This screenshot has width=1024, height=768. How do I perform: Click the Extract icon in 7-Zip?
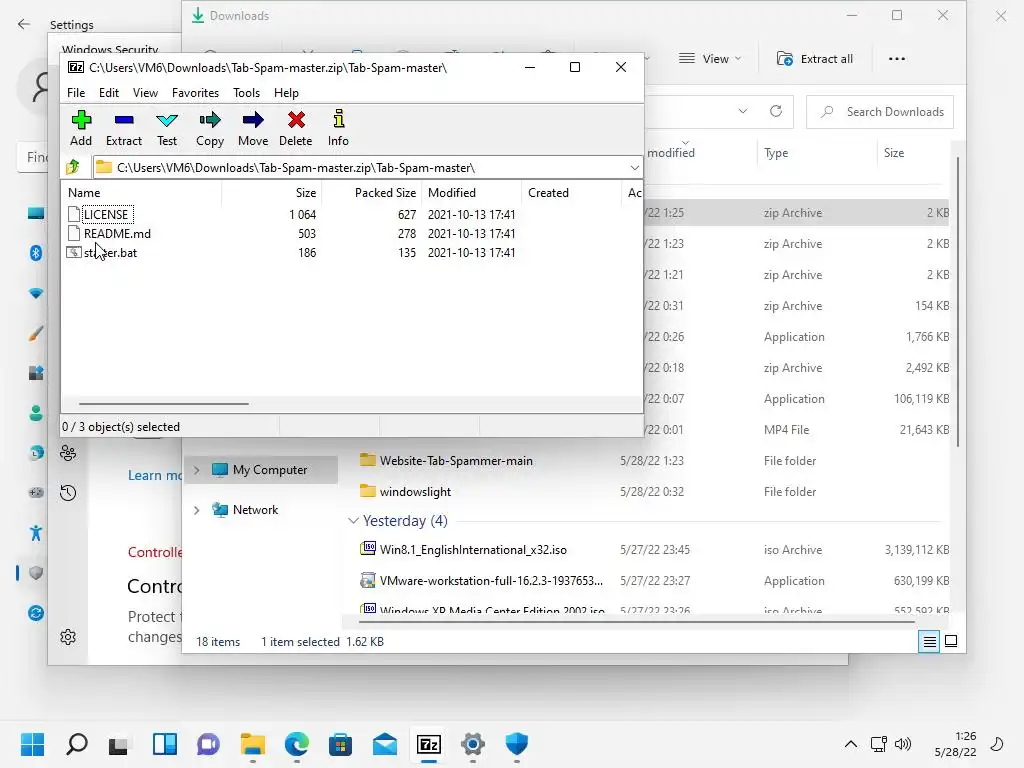tap(123, 128)
